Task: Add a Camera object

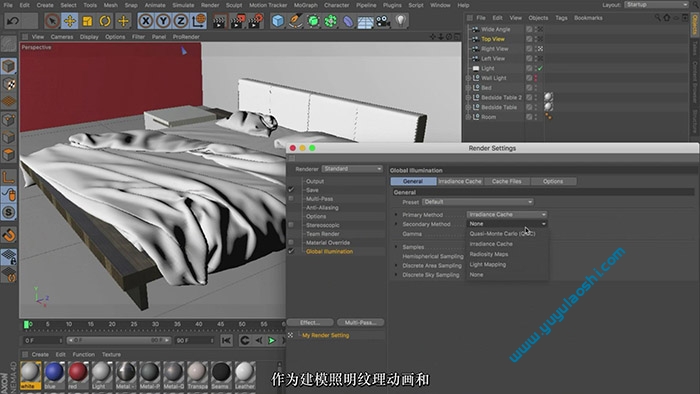Action: 383,21
